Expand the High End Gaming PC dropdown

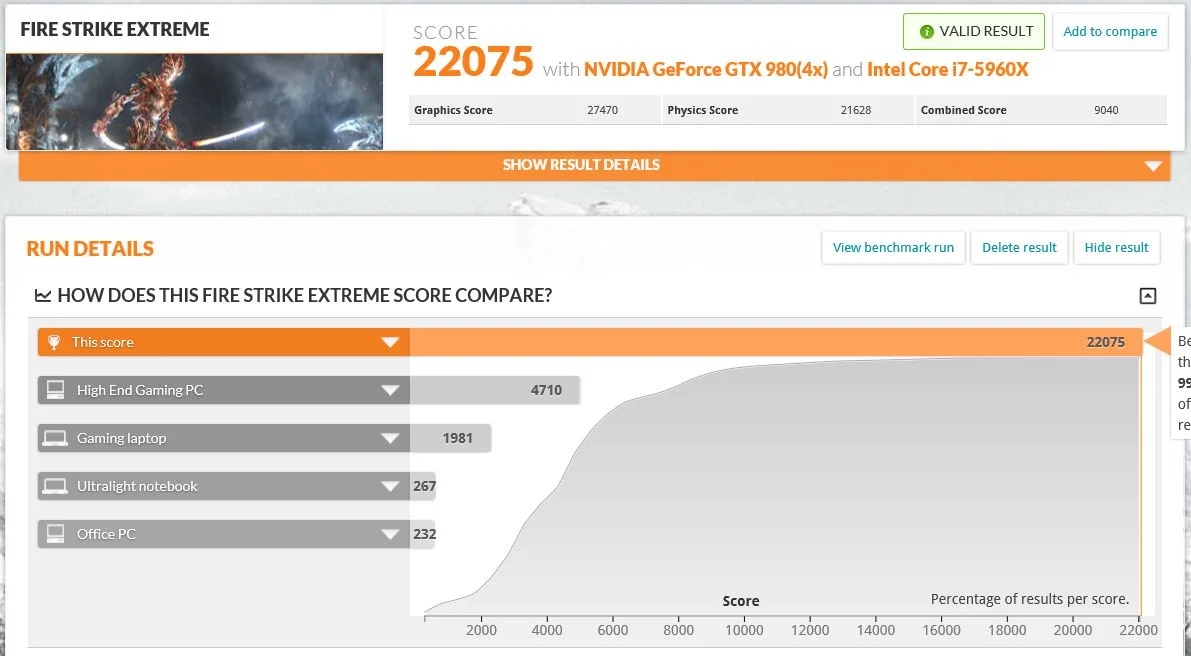point(390,390)
